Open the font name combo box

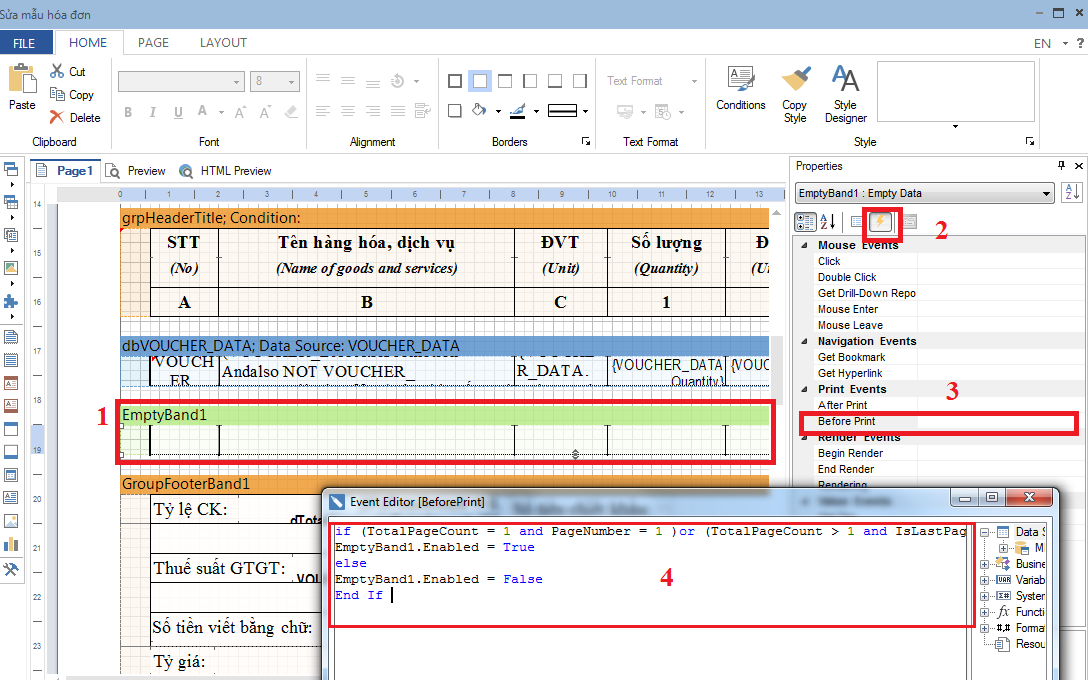pyautogui.click(x=181, y=81)
